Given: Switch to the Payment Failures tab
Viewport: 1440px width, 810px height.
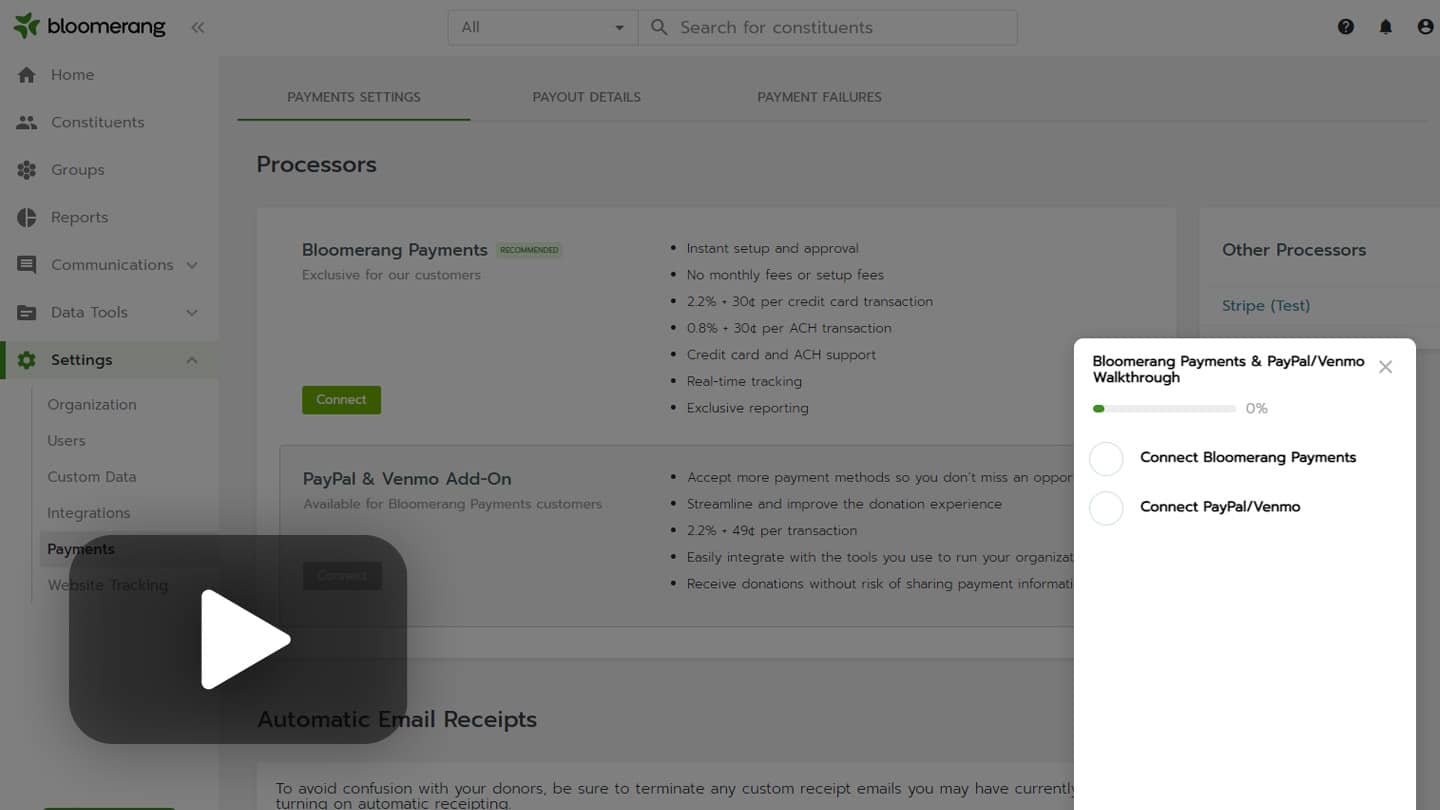Looking at the screenshot, I should point(819,97).
